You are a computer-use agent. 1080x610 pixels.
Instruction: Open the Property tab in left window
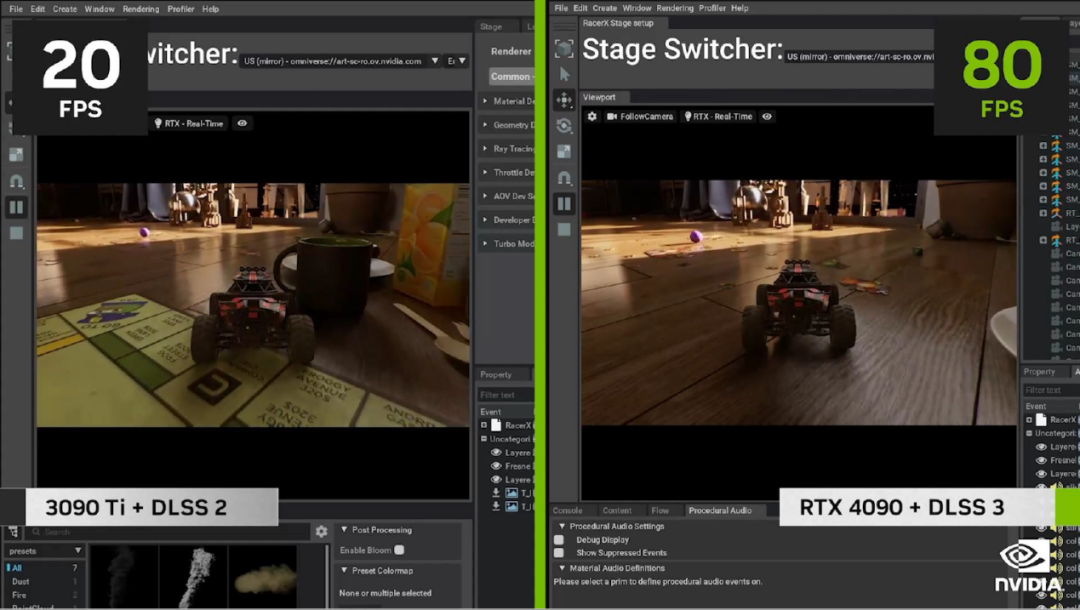[x=496, y=375]
